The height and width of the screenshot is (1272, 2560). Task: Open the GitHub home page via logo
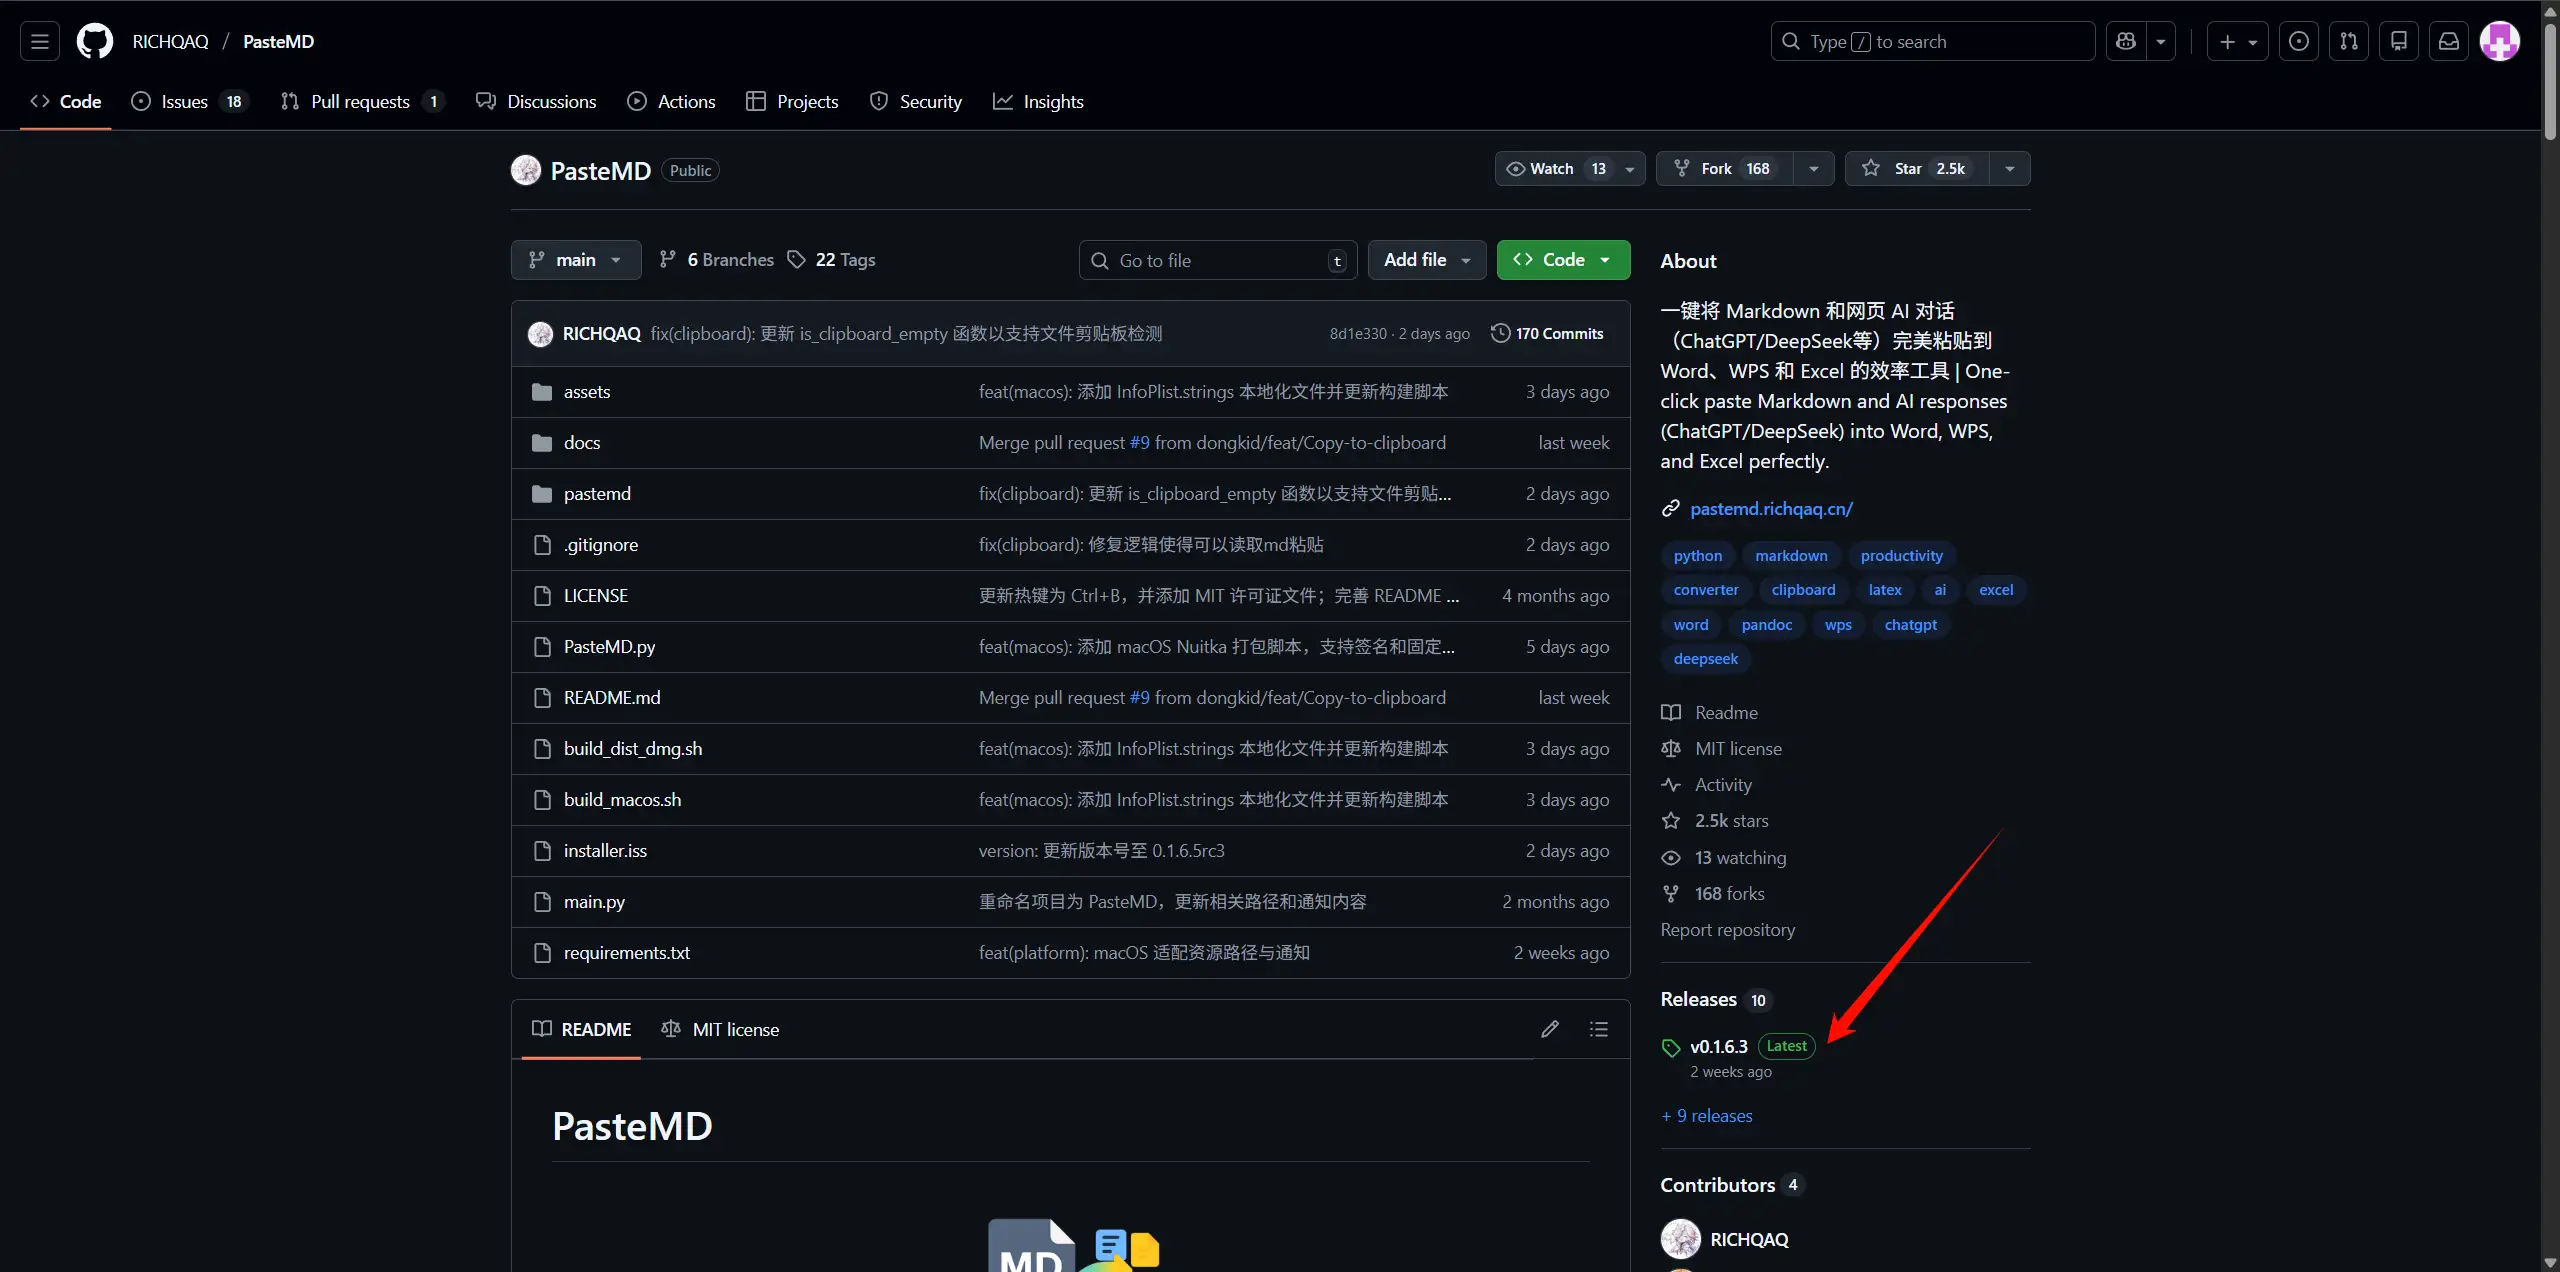coord(94,41)
